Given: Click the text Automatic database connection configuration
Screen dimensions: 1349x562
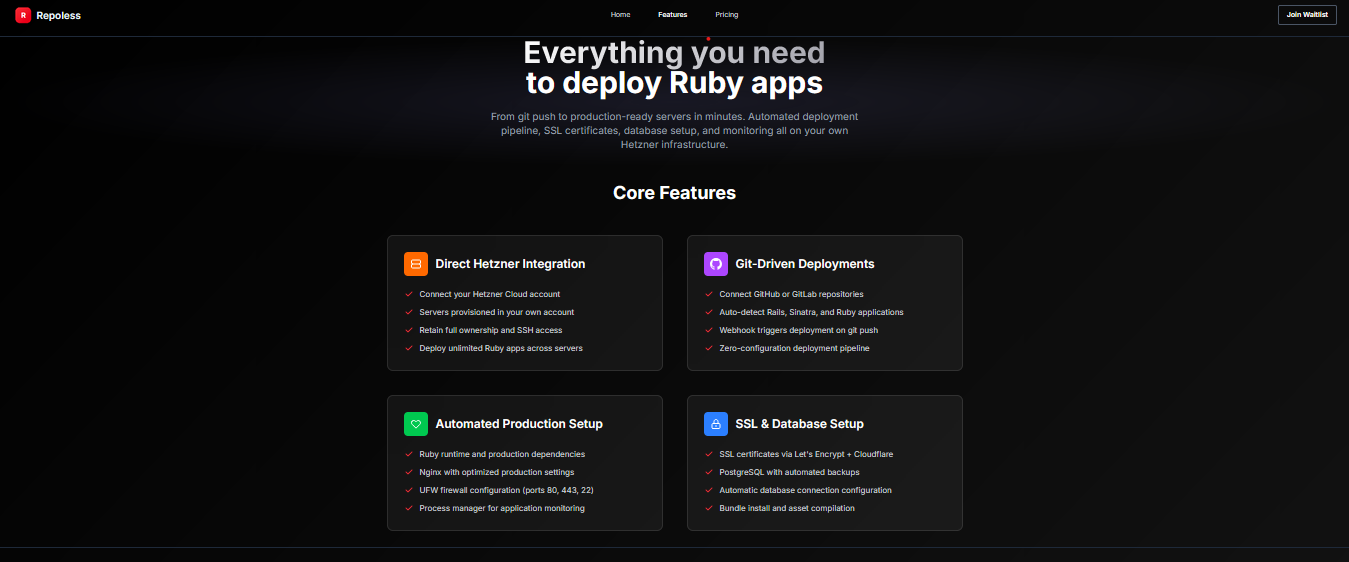Looking at the screenshot, I should [805, 490].
